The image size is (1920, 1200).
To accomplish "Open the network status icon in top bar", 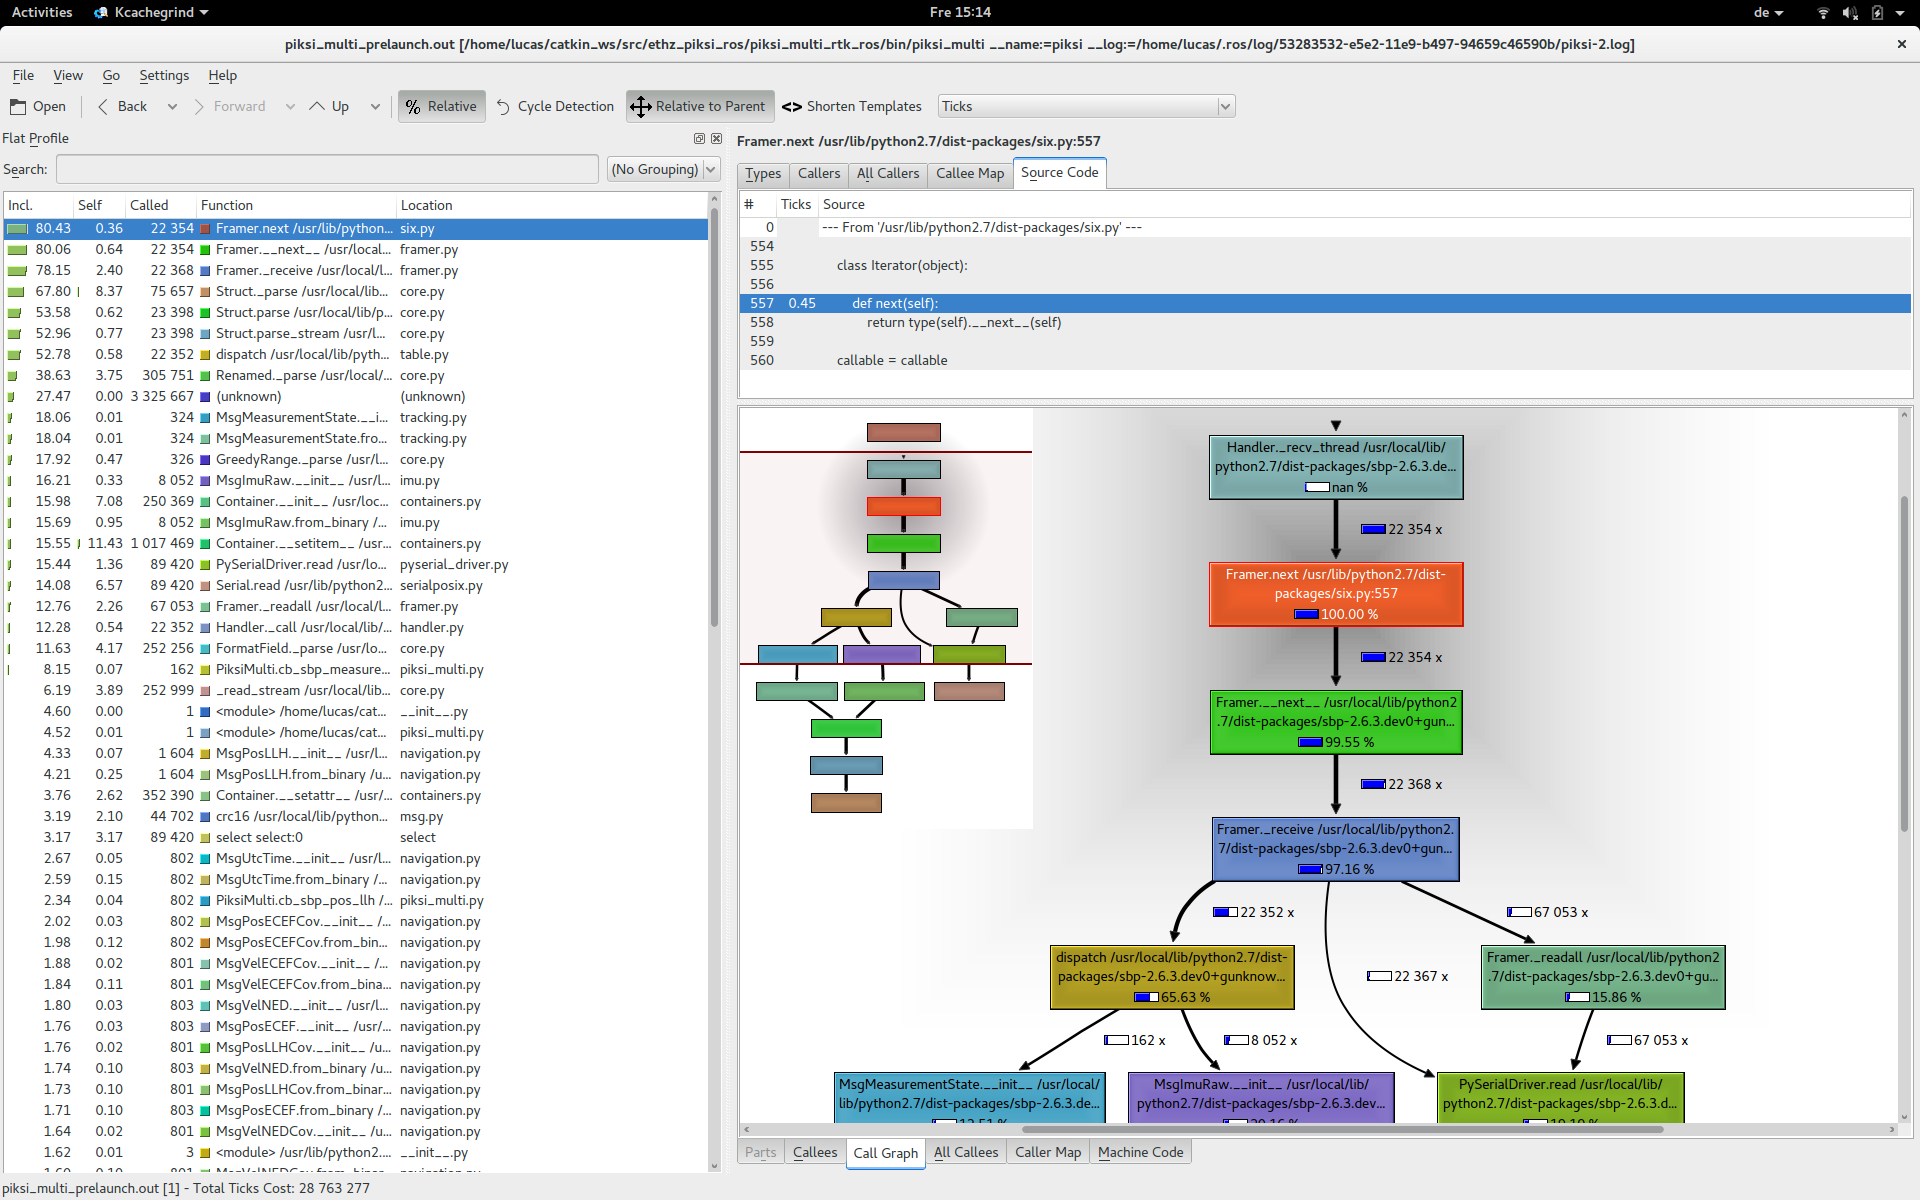I will (1822, 12).
